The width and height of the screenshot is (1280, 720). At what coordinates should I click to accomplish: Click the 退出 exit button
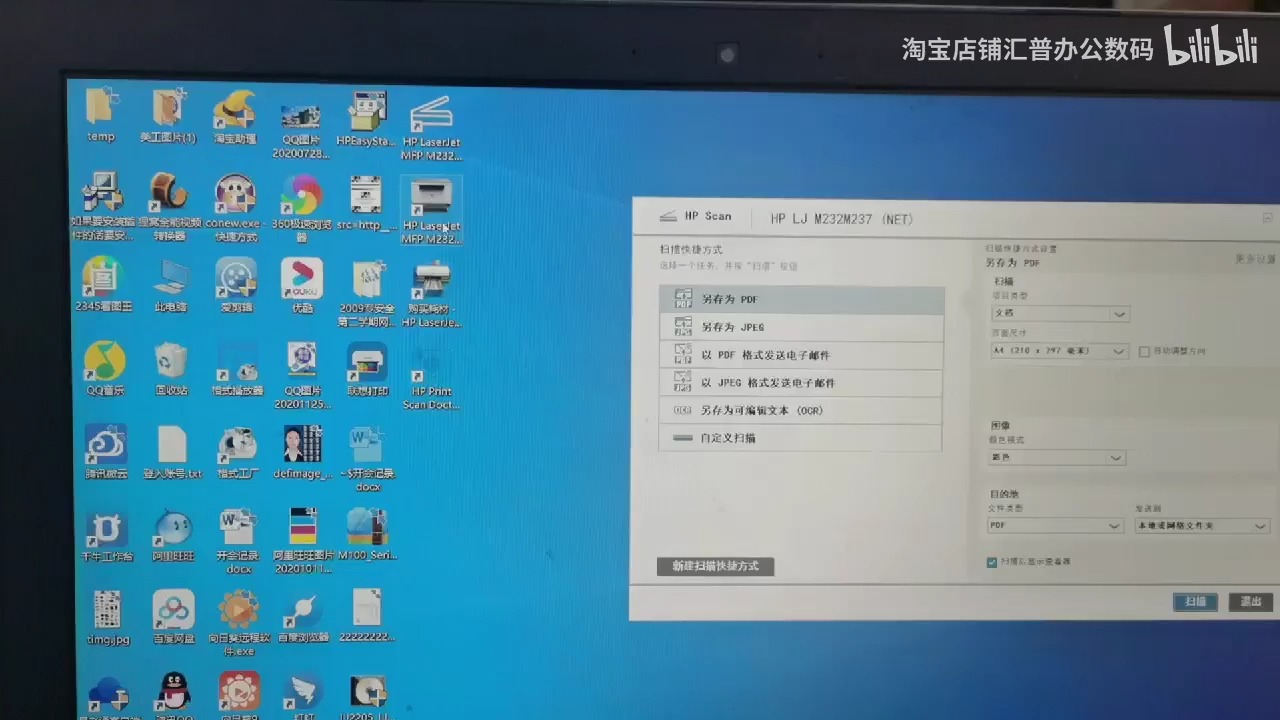[1251, 602]
